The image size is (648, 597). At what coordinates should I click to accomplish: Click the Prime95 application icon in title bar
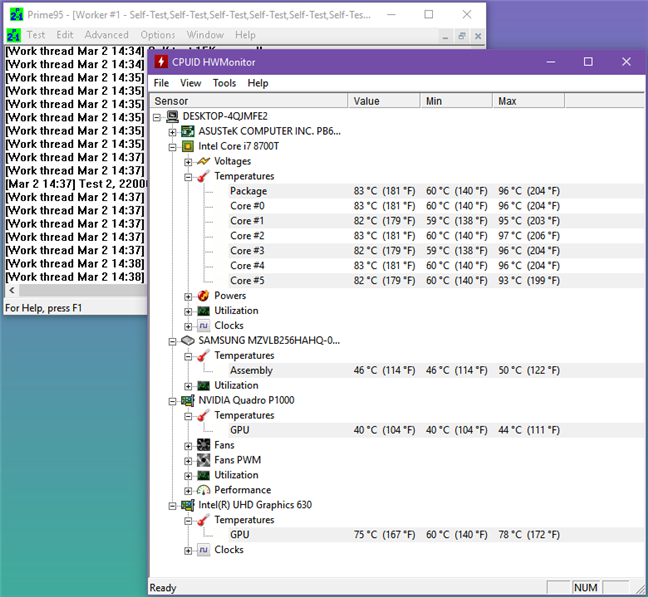coord(17,14)
